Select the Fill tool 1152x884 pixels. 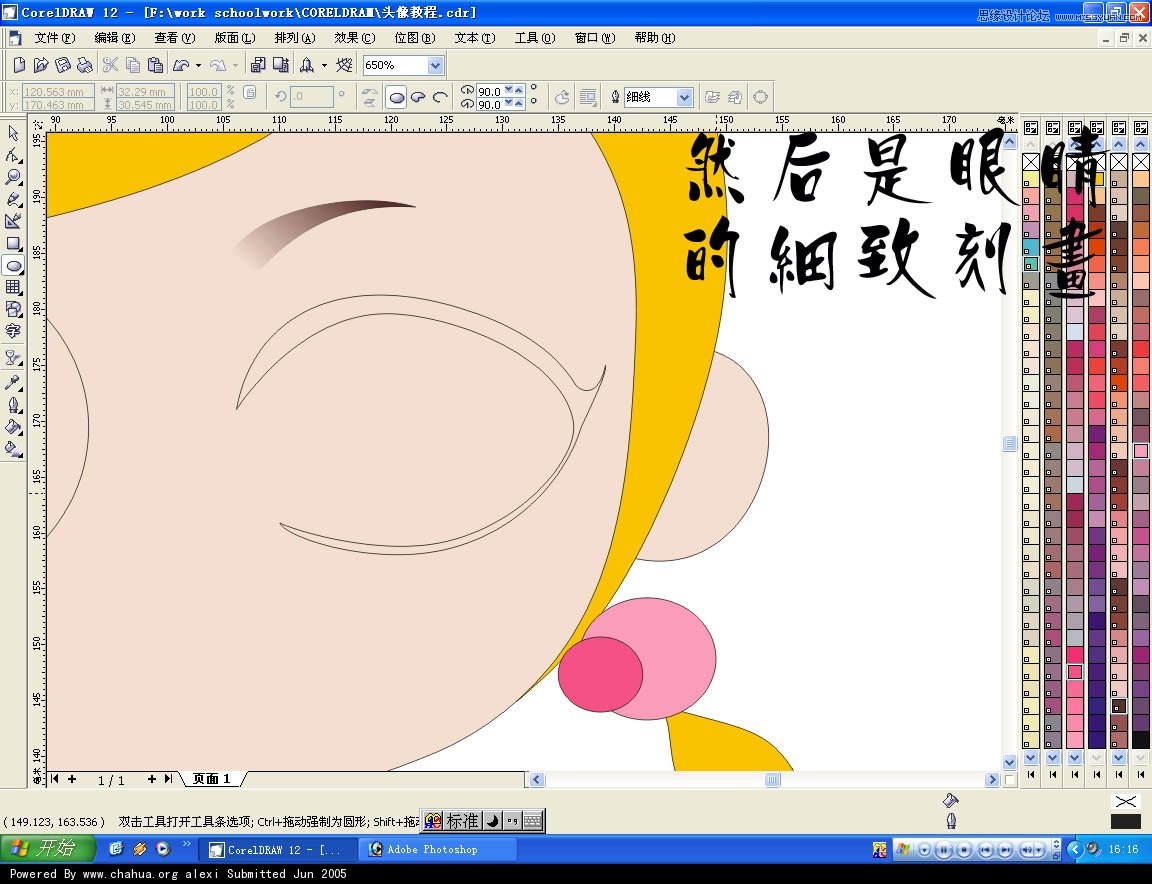click(x=14, y=428)
